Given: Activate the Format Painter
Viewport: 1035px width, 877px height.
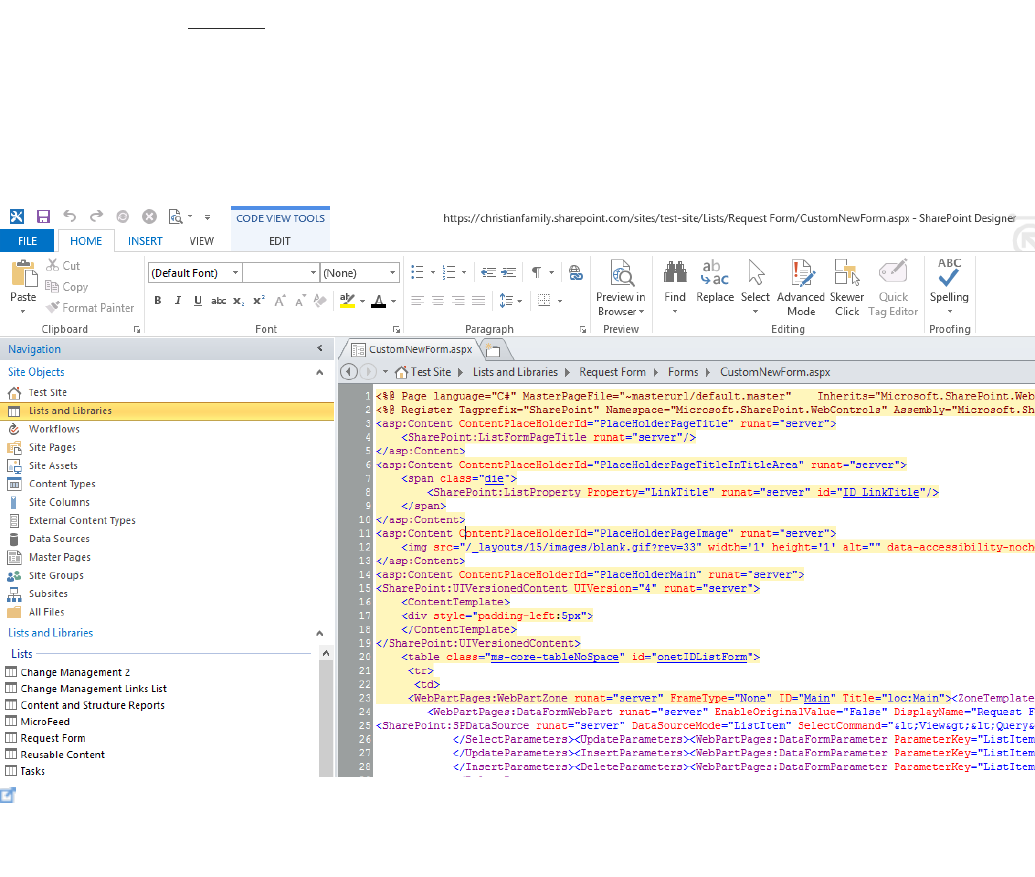Looking at the screenshot, I should pyautogui.click(x=90, y=308).
